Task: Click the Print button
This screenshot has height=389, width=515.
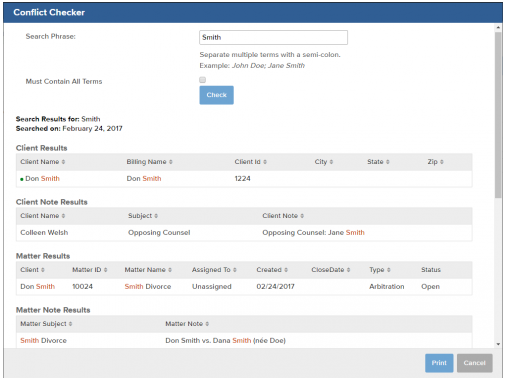Action: (x=439, y=363)
